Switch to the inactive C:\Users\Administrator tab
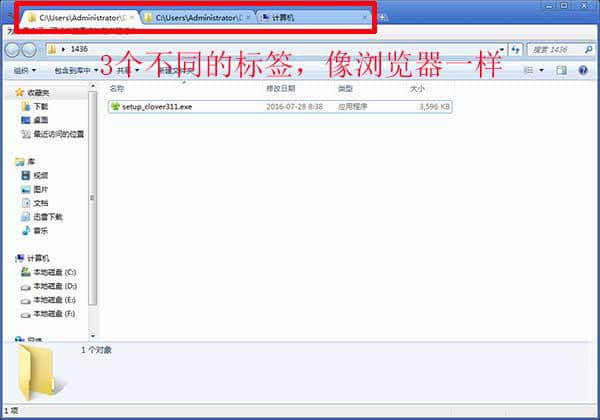 coord(198,18)
